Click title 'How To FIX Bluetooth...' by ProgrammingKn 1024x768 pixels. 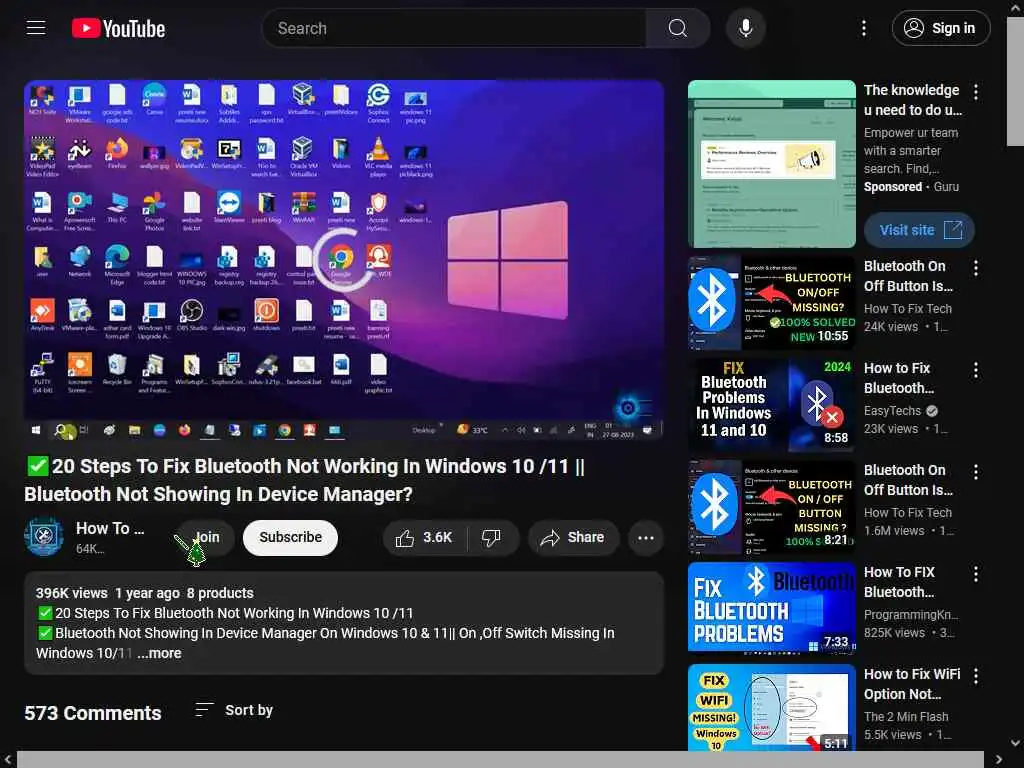tap(899, 582)
